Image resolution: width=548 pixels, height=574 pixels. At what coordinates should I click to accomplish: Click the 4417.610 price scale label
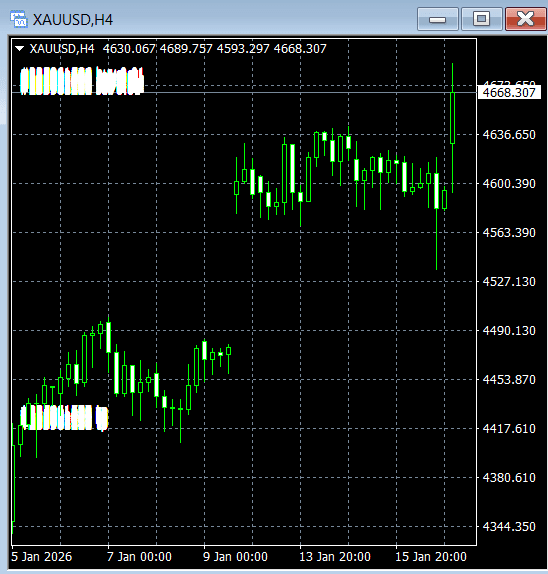(509, 428)
